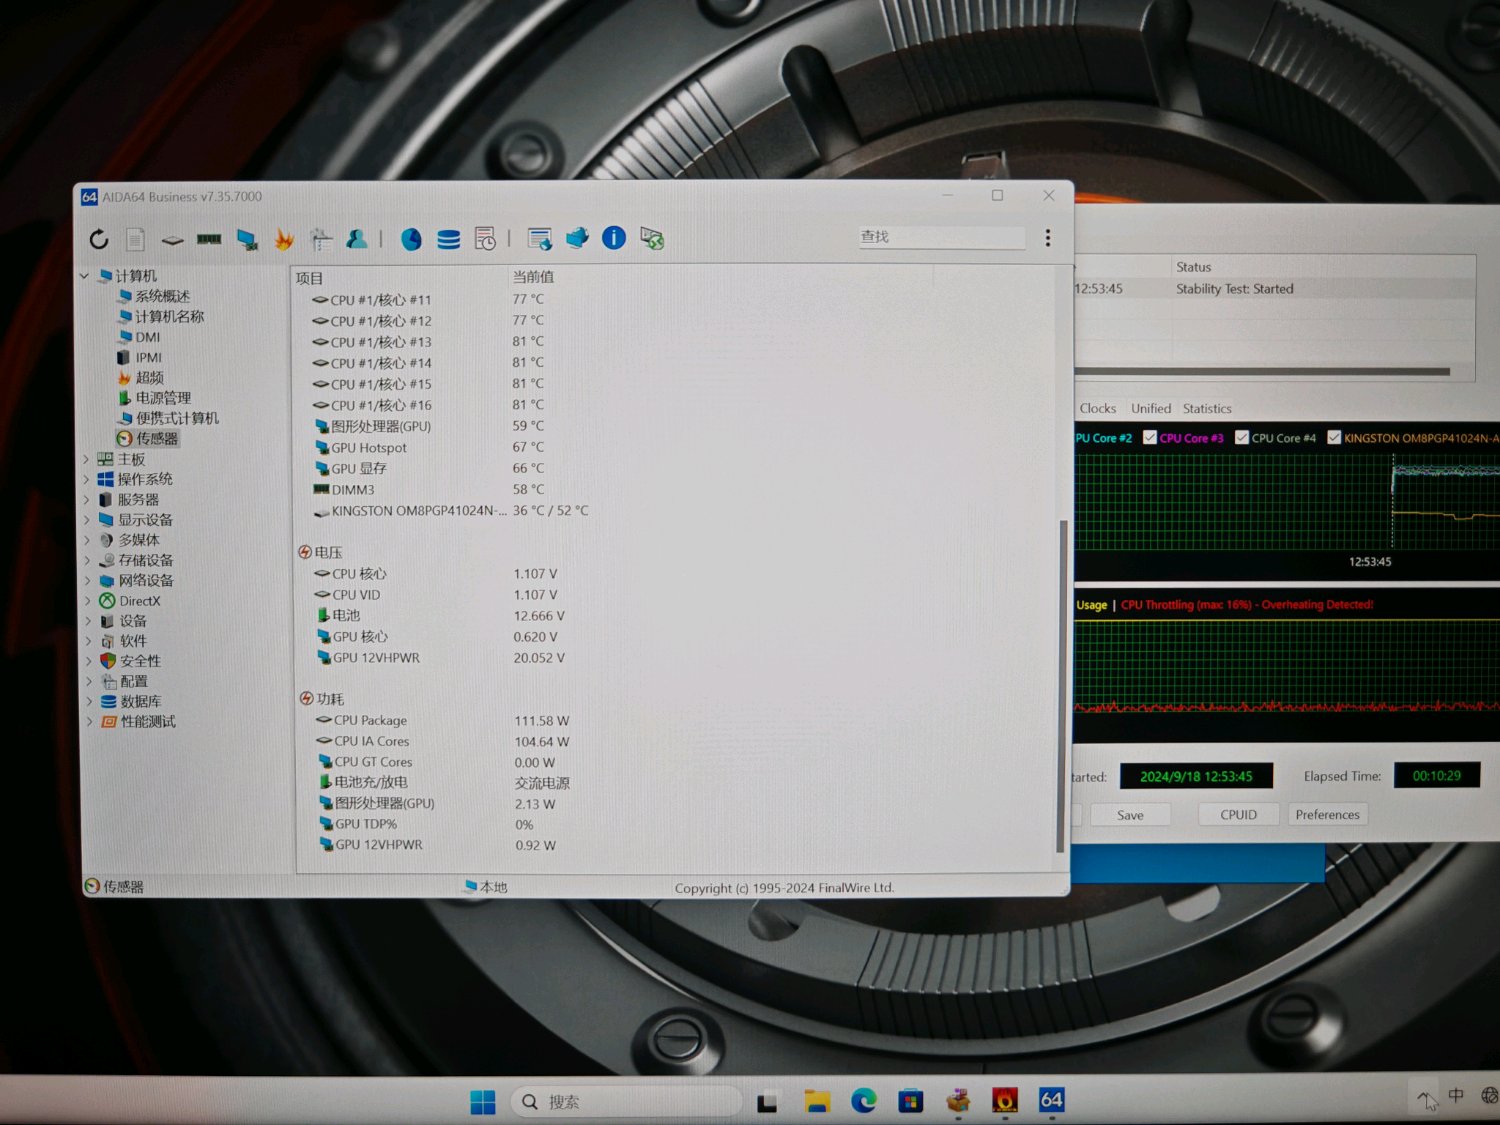Click the FurMark flame taskbar icon
Image resolution: width=1500 pixels, height=1125 pixels.
coord(1004,1100)
